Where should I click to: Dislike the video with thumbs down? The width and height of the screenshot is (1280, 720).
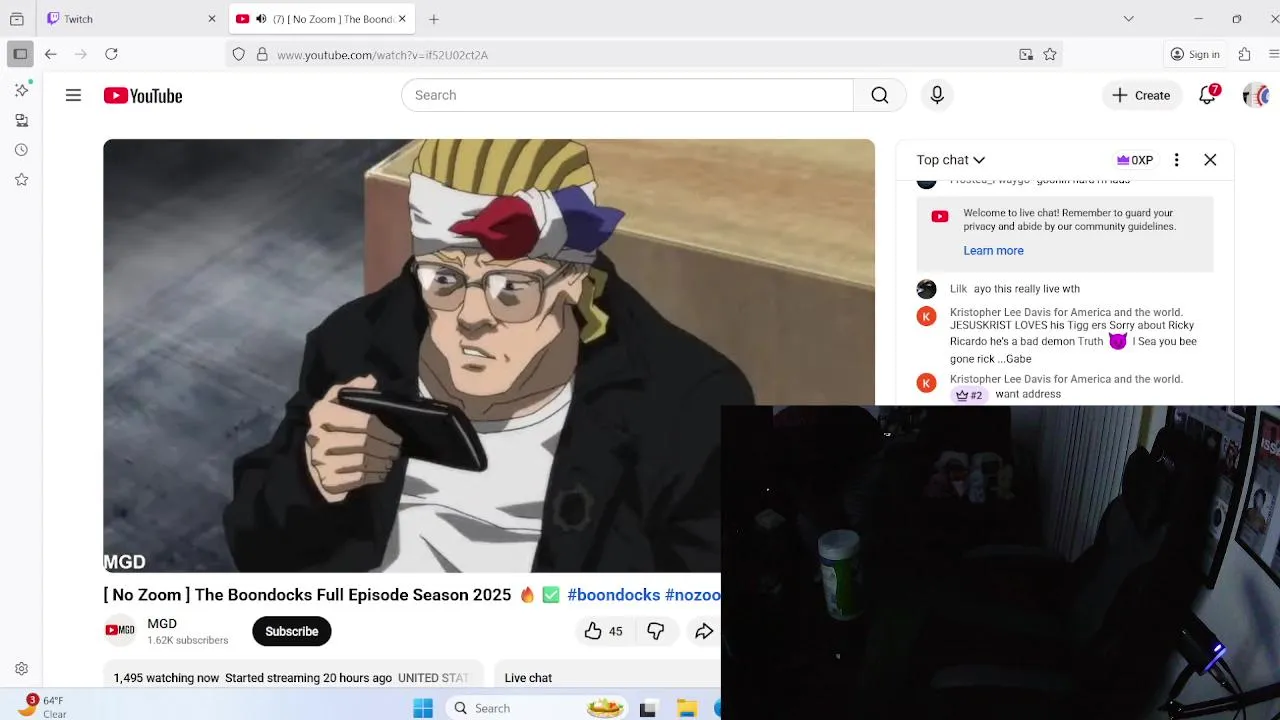coord(656,631)
